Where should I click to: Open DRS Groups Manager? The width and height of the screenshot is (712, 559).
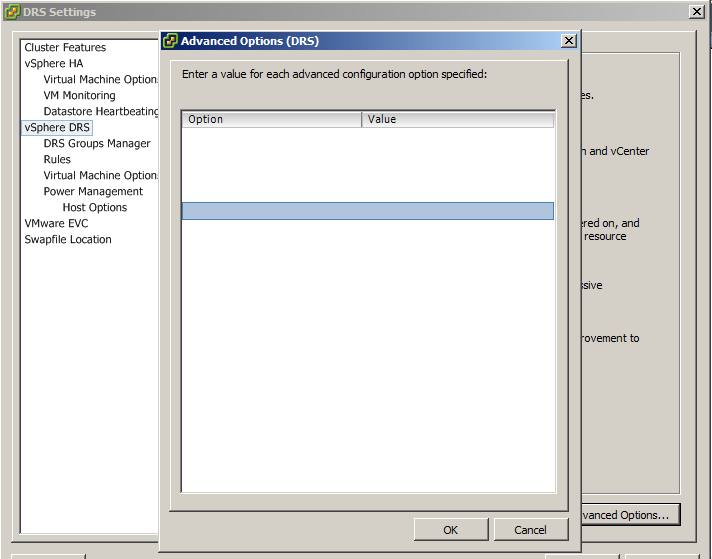(97, 143)
